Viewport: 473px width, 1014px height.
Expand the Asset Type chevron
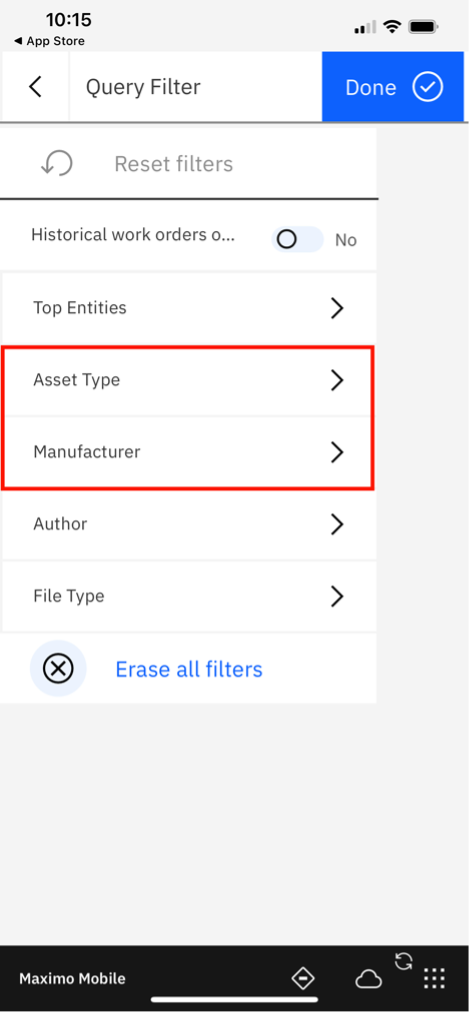[x=336, y=380]
